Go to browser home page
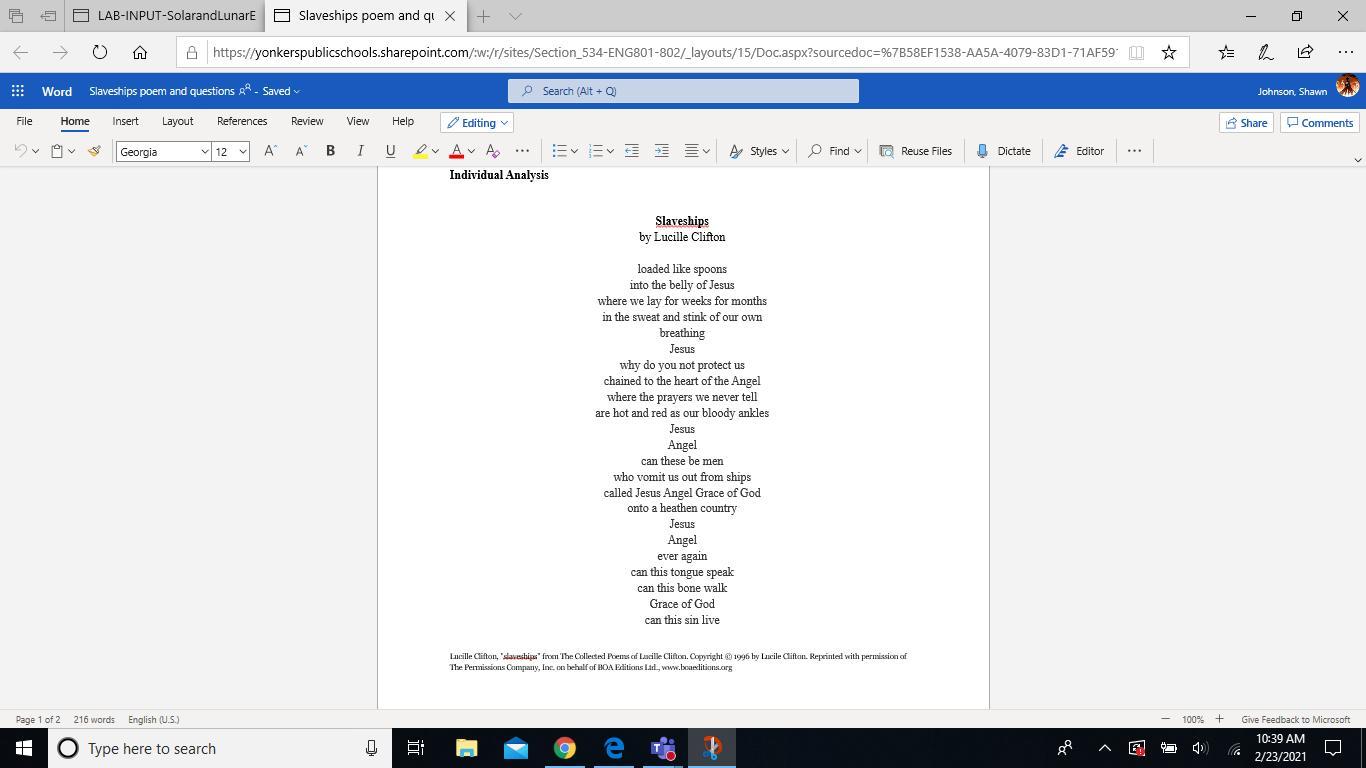 point(140,52)
